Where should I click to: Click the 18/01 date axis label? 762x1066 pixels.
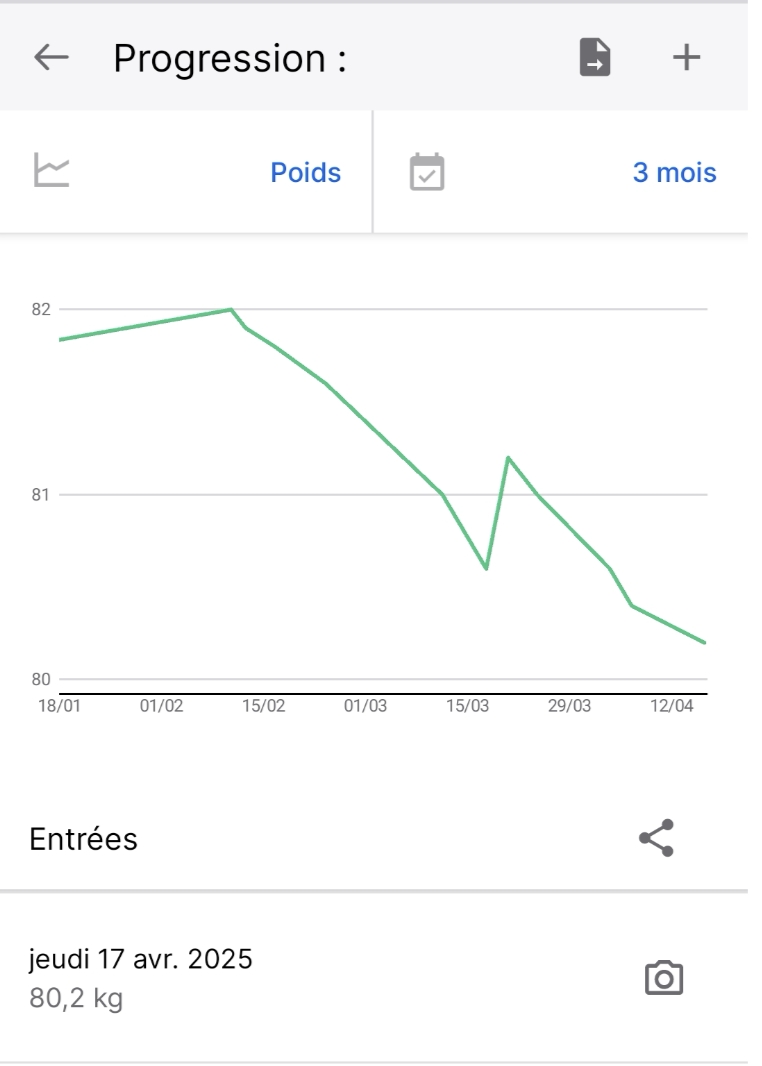[x=59, y=706]
